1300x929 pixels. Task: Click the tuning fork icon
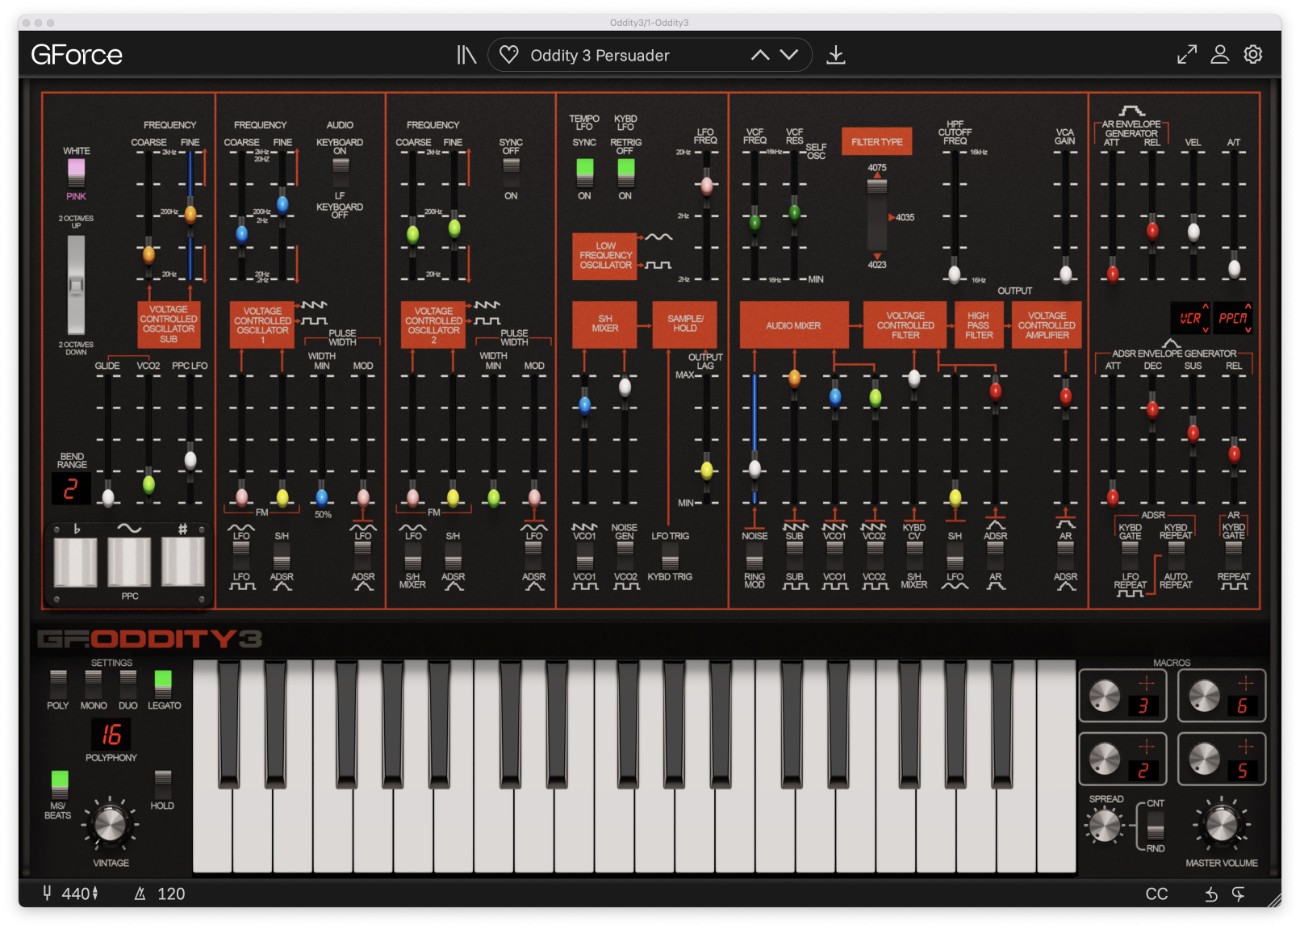click(x=47, y=893)
